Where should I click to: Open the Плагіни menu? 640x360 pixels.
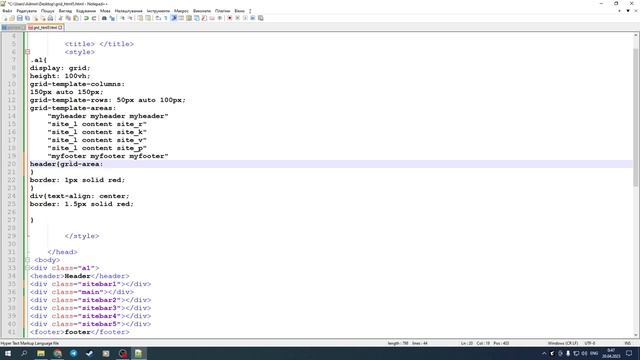pyautogui.click(x=222, y=11)
